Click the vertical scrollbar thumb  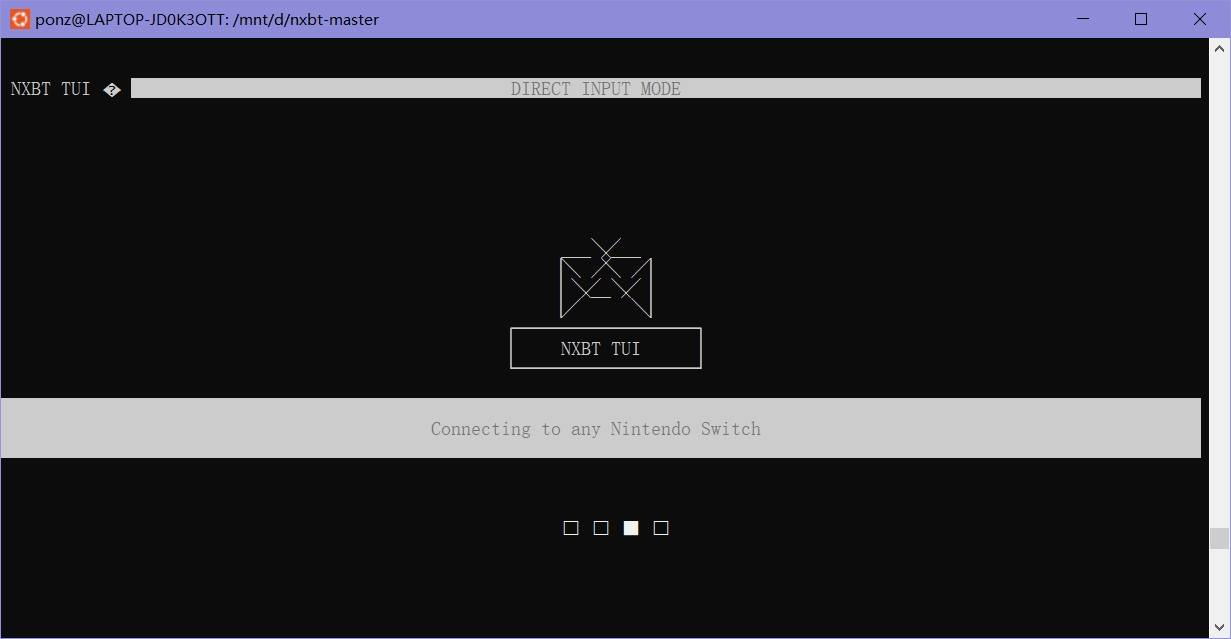(x=1219, y=539)
